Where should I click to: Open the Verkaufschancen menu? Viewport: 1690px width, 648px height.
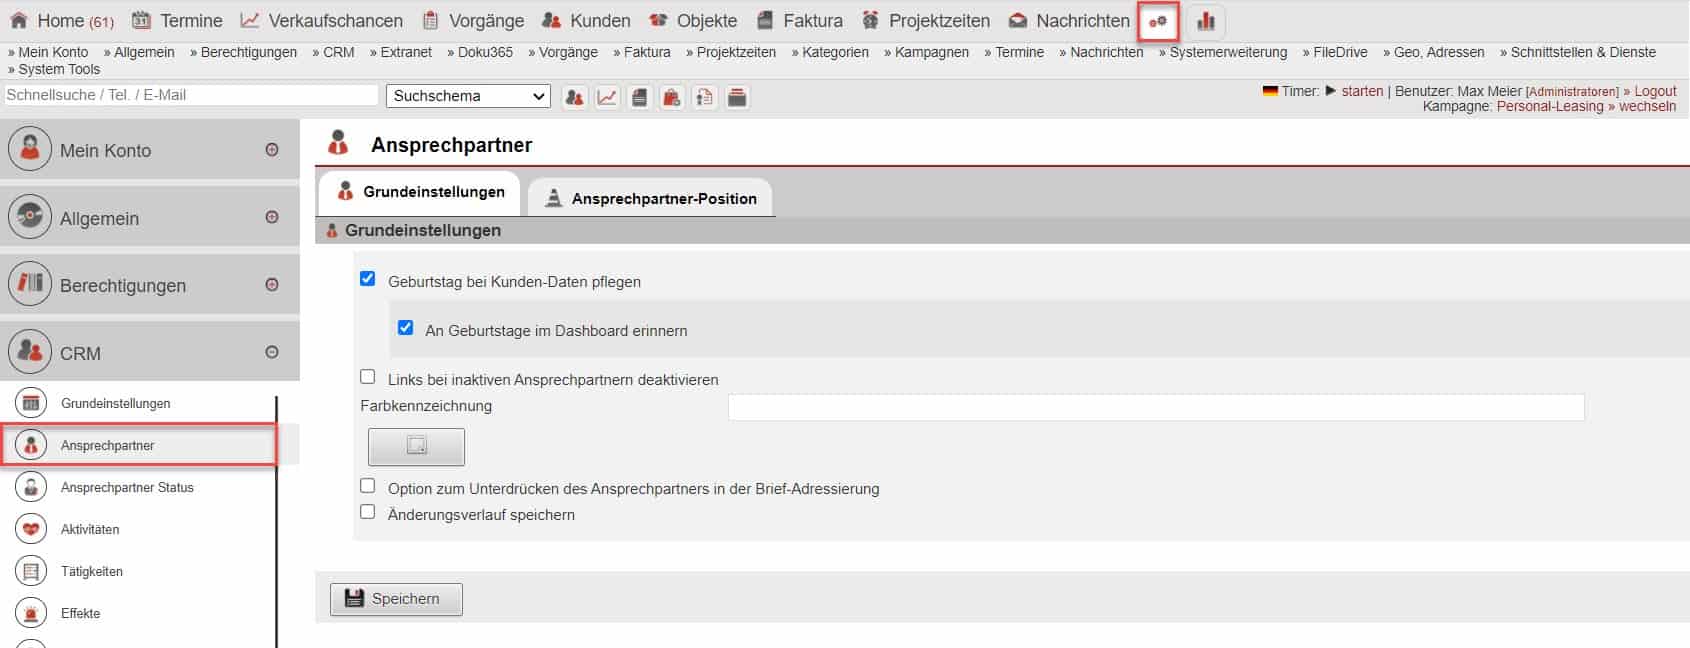322,21
